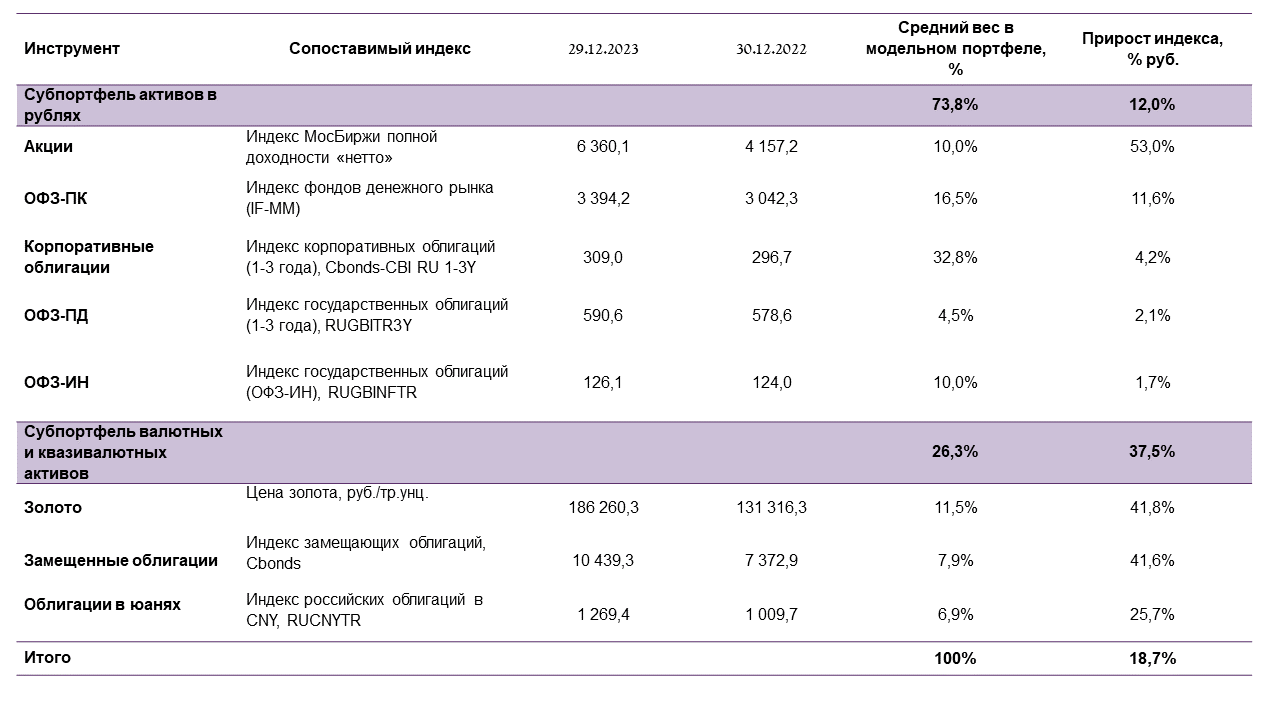Select the ОФЗ-ПК instrument cell

click(55, 198)
